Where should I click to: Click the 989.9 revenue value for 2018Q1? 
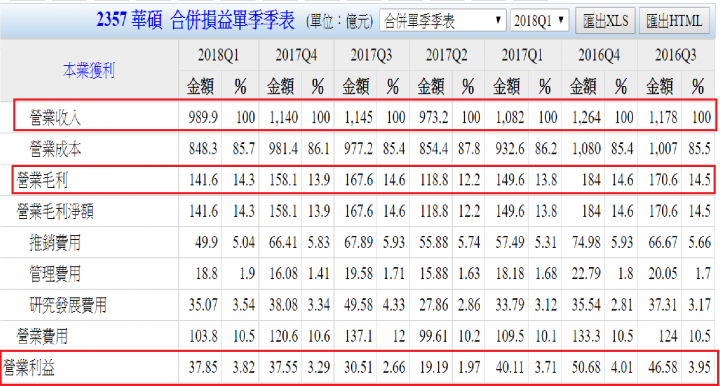[x=203, y=117]
